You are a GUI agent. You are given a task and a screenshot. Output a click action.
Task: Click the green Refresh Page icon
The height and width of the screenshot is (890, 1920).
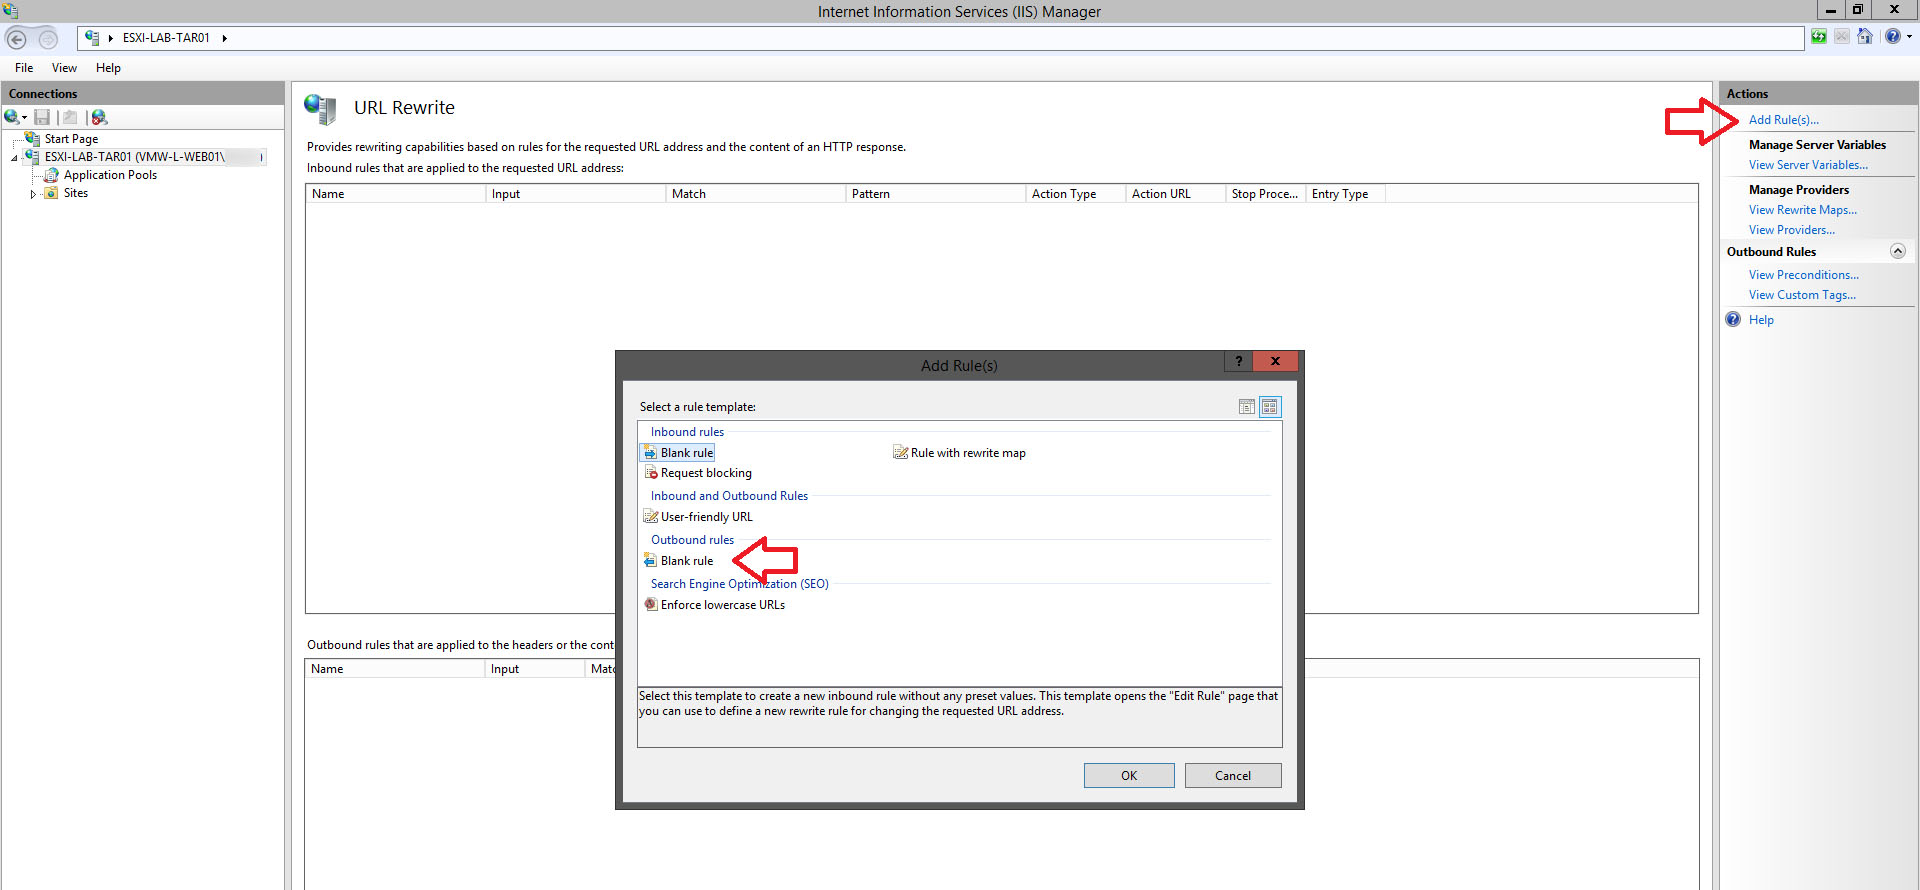click(1819, 37)
